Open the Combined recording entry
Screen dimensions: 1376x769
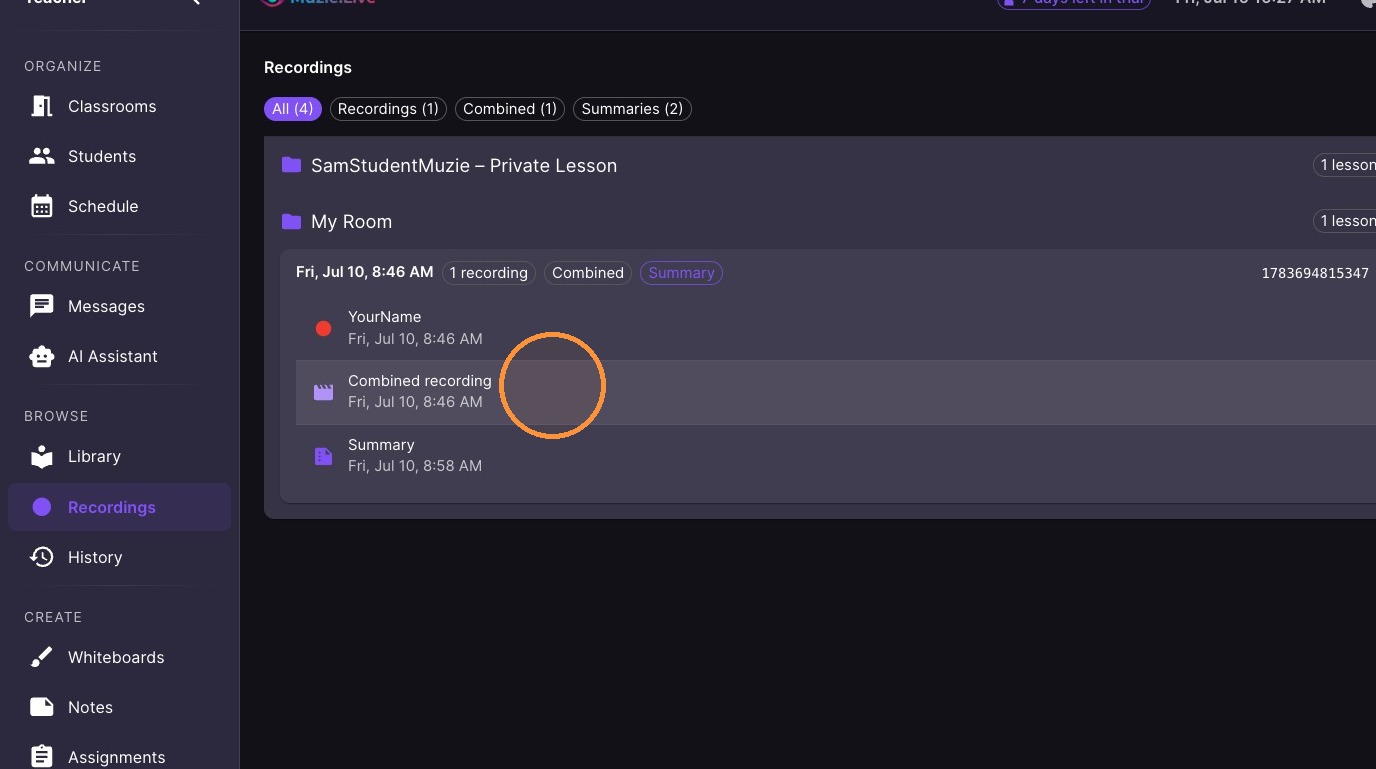tap(836, 392)
